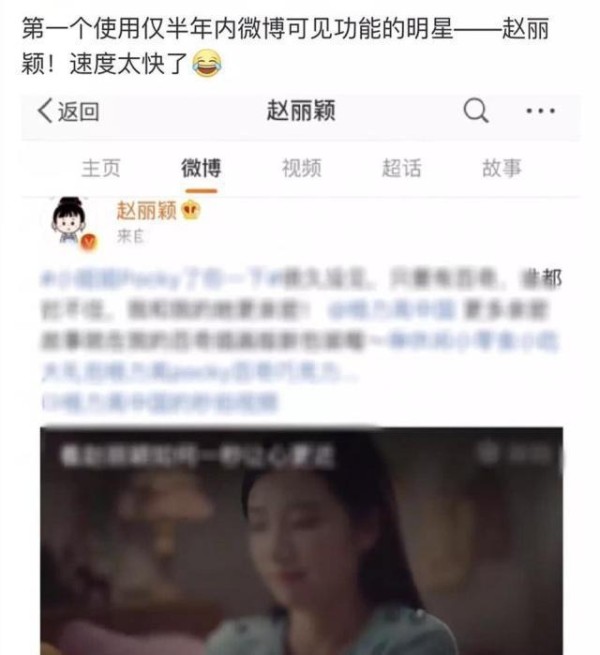Tap the post source text under username
600x655 pixels.
130,236
